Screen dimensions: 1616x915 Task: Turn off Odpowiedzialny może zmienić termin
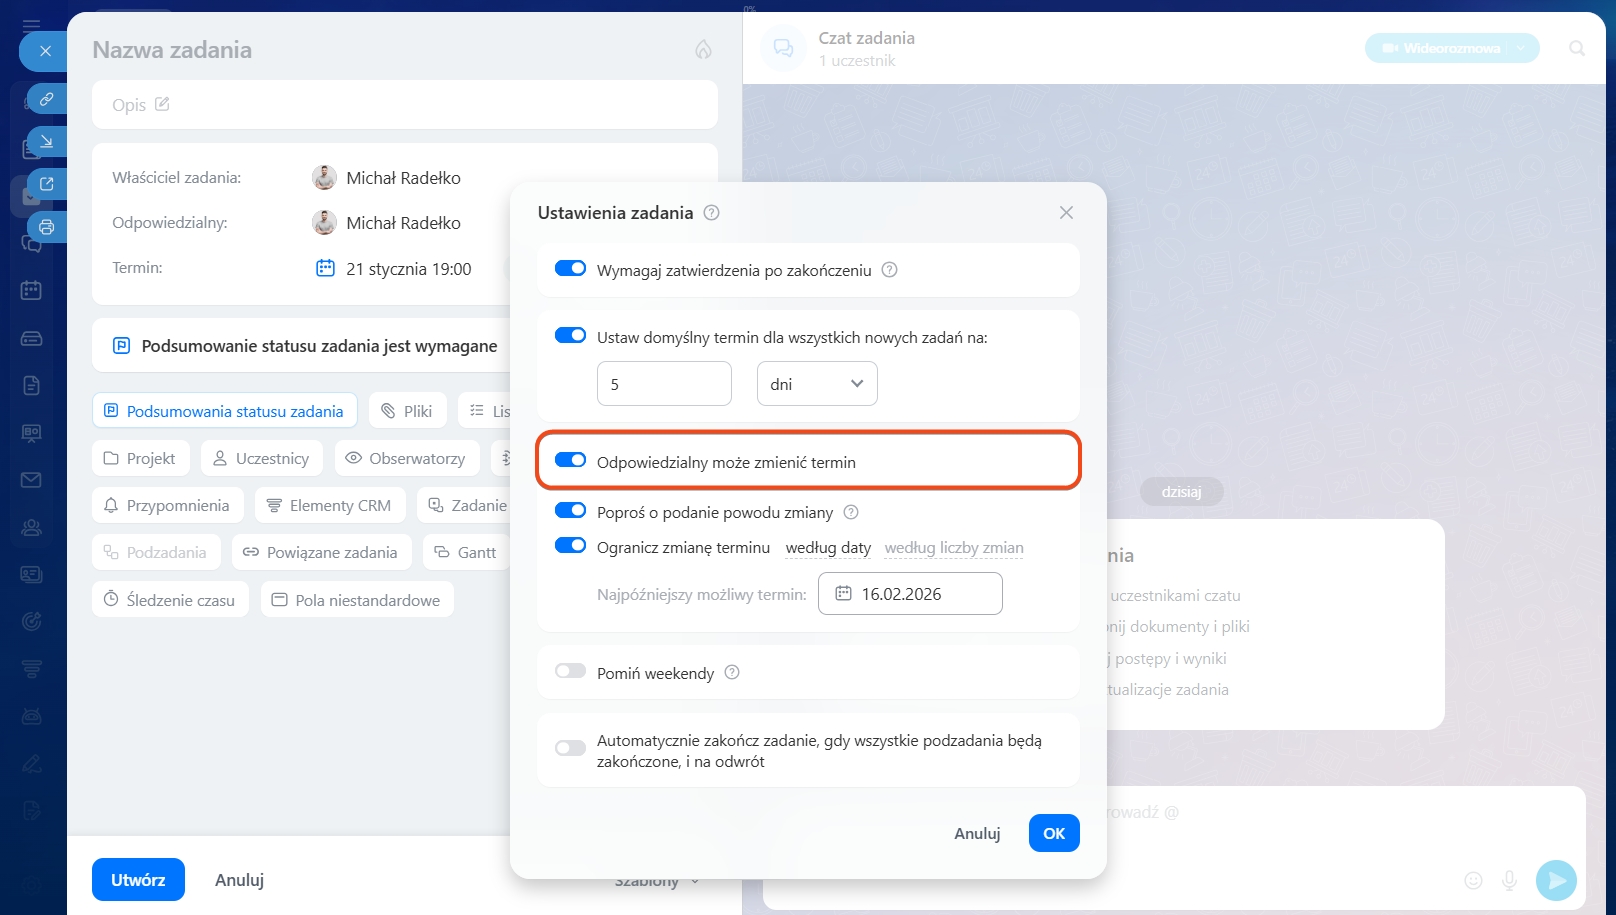tap(570, 461)
